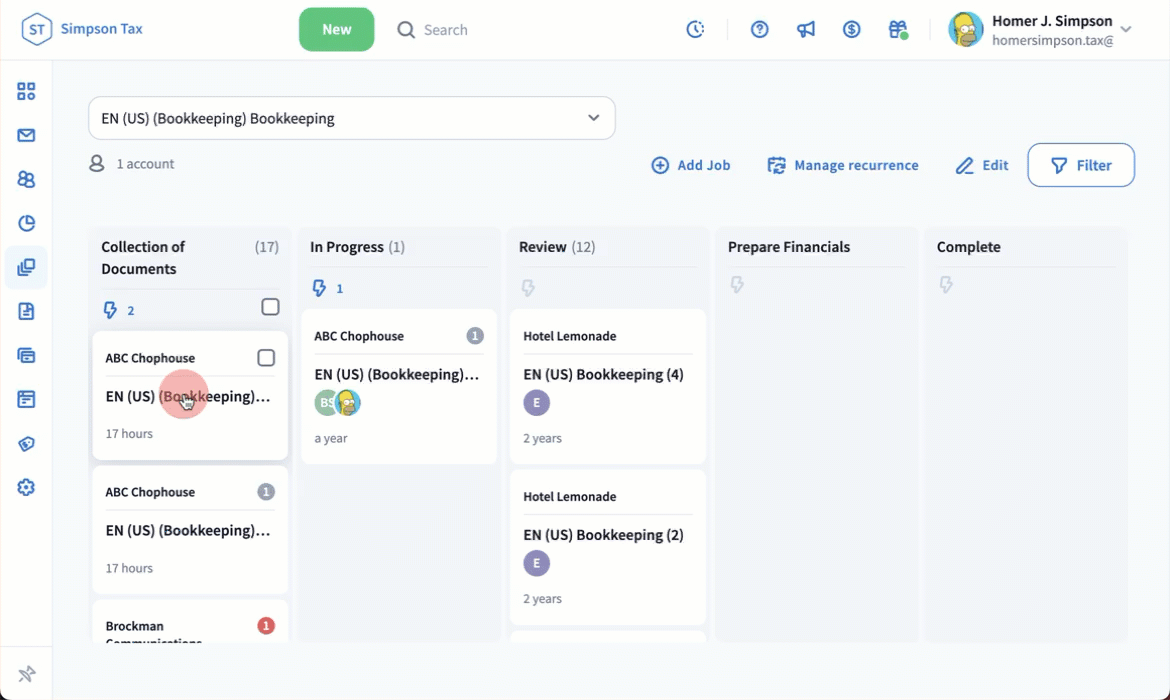Open the timer clock icon in header

695,30
